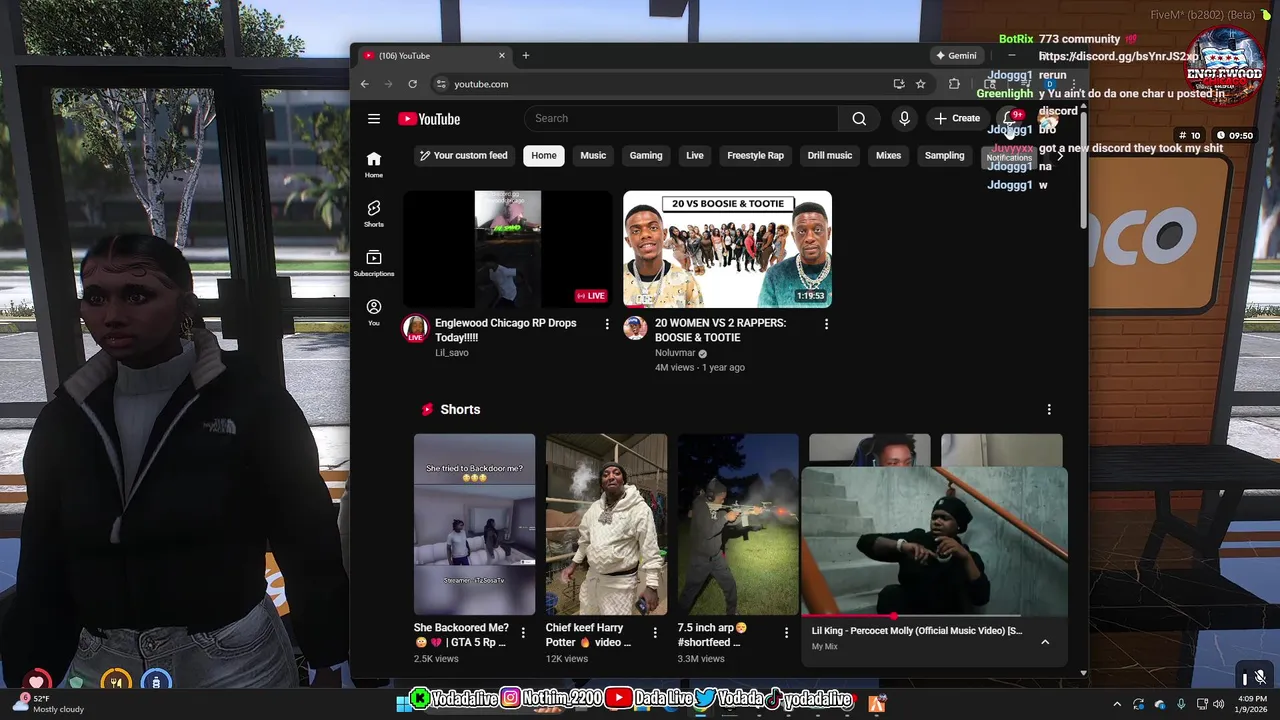Viewport: 1280px width, 720px height.
Task: Open options for 7.5 inch arp short
Action: click(786, 633)
